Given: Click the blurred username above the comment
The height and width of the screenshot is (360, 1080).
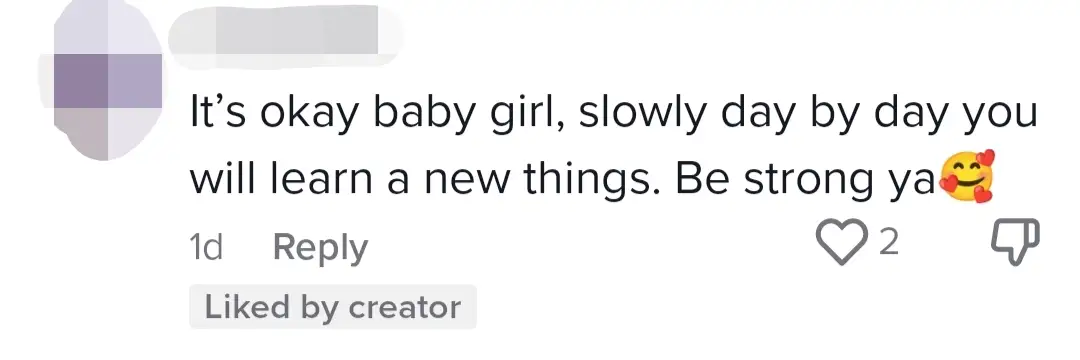Looking at the screenshot, I should [x=284, y=29].
